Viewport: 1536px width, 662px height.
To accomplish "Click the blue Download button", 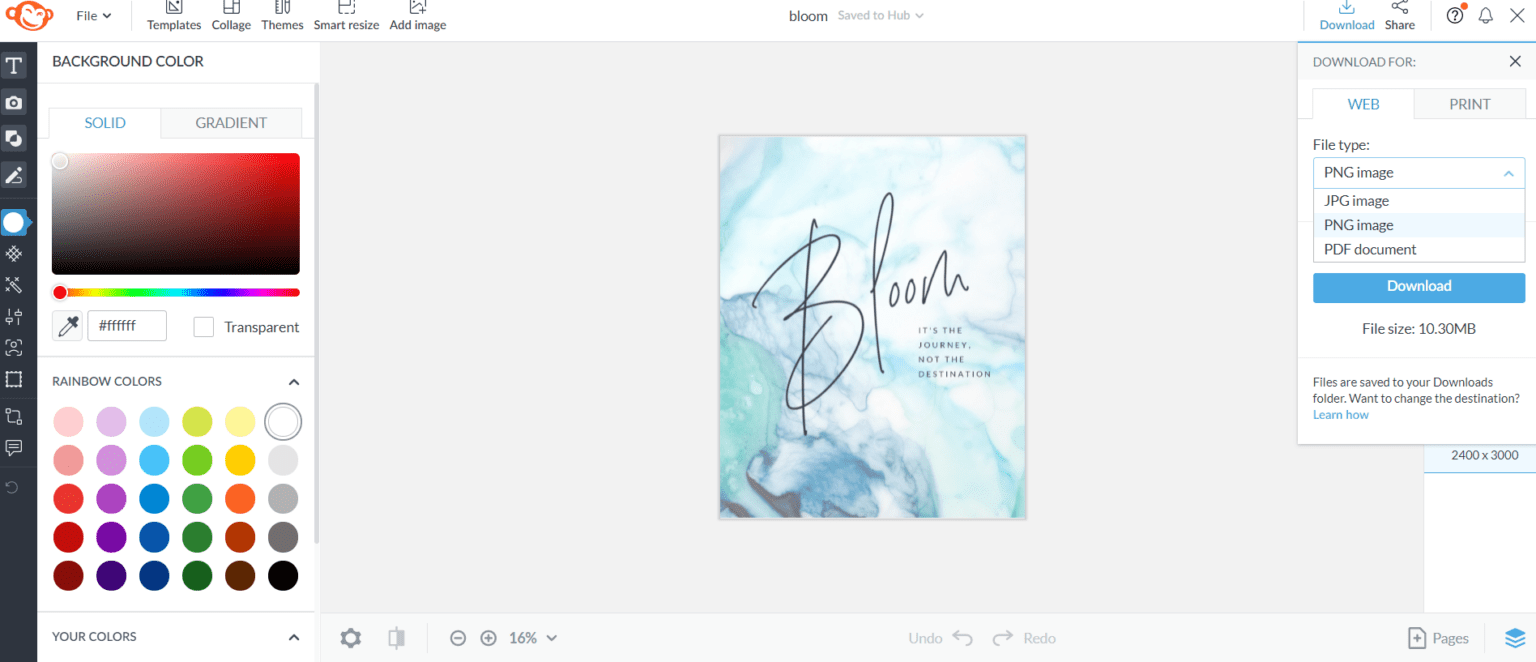I will (x=1419, y=287).
